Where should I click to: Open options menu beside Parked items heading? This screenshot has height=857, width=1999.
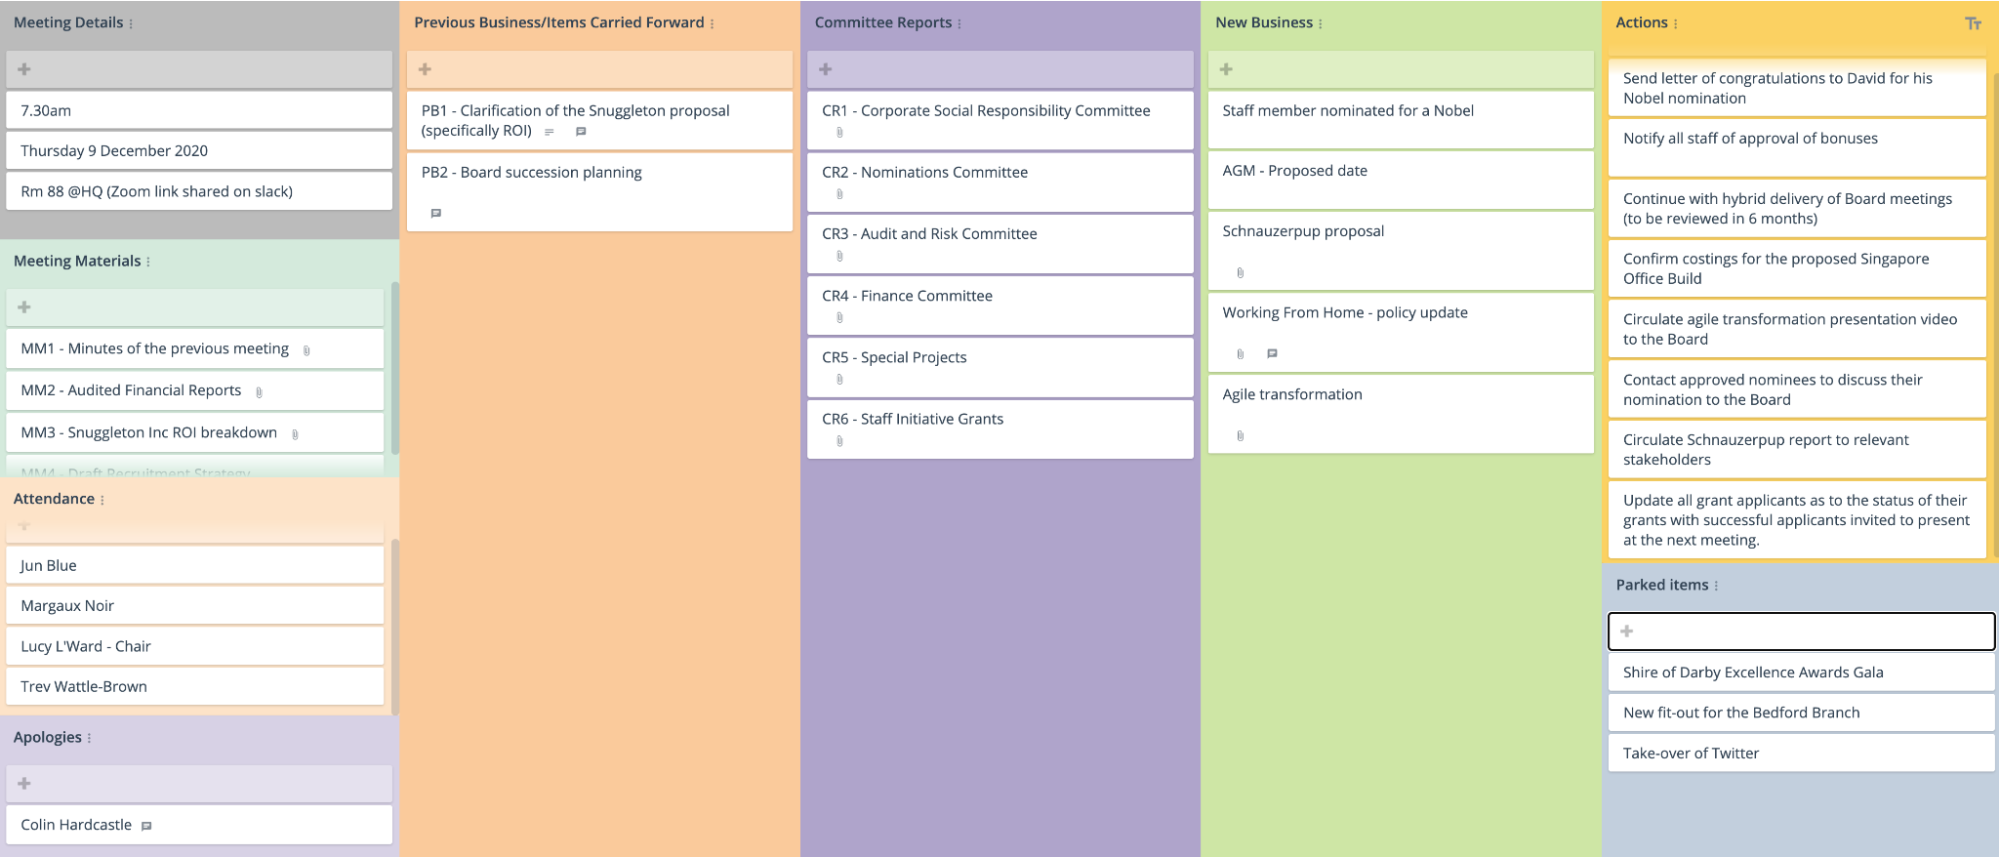coord(1716,586)
